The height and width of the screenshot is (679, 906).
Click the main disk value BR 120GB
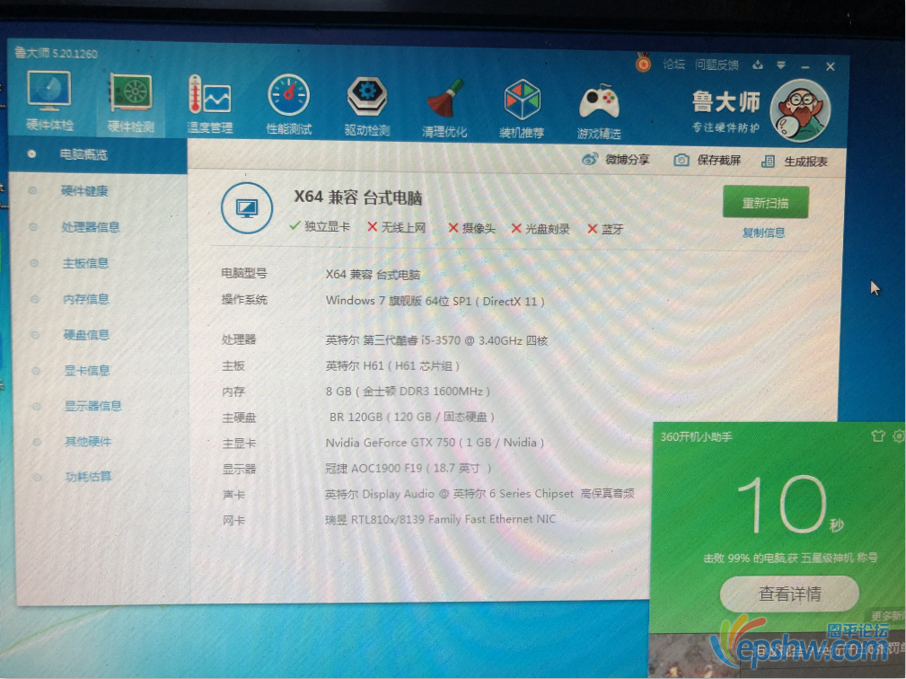coord(411,417)
